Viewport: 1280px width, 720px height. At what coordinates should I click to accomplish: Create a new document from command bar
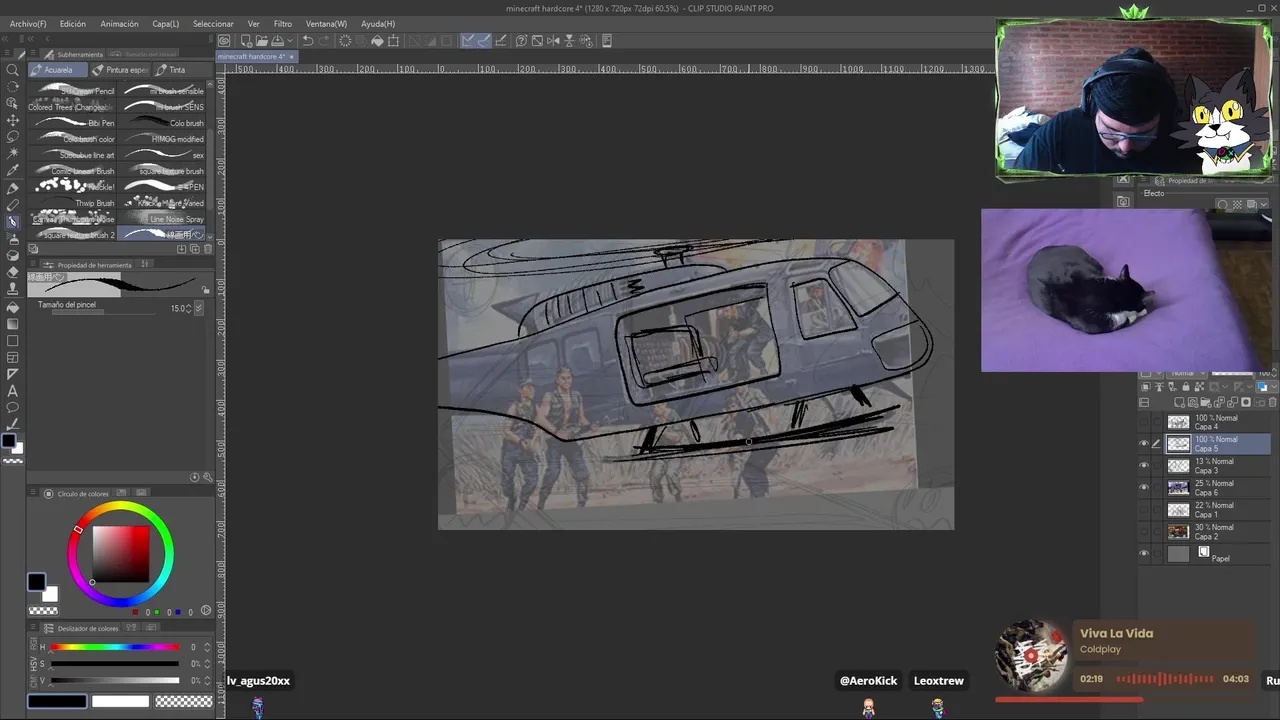(244, 41)
